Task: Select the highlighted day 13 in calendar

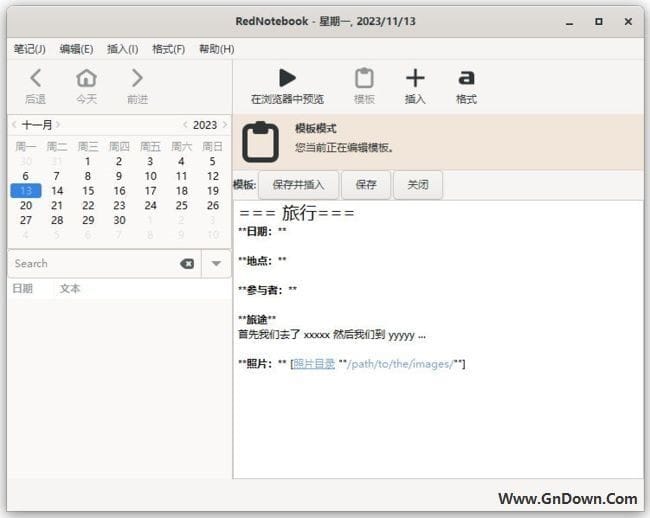Action: tap(26, 191)
